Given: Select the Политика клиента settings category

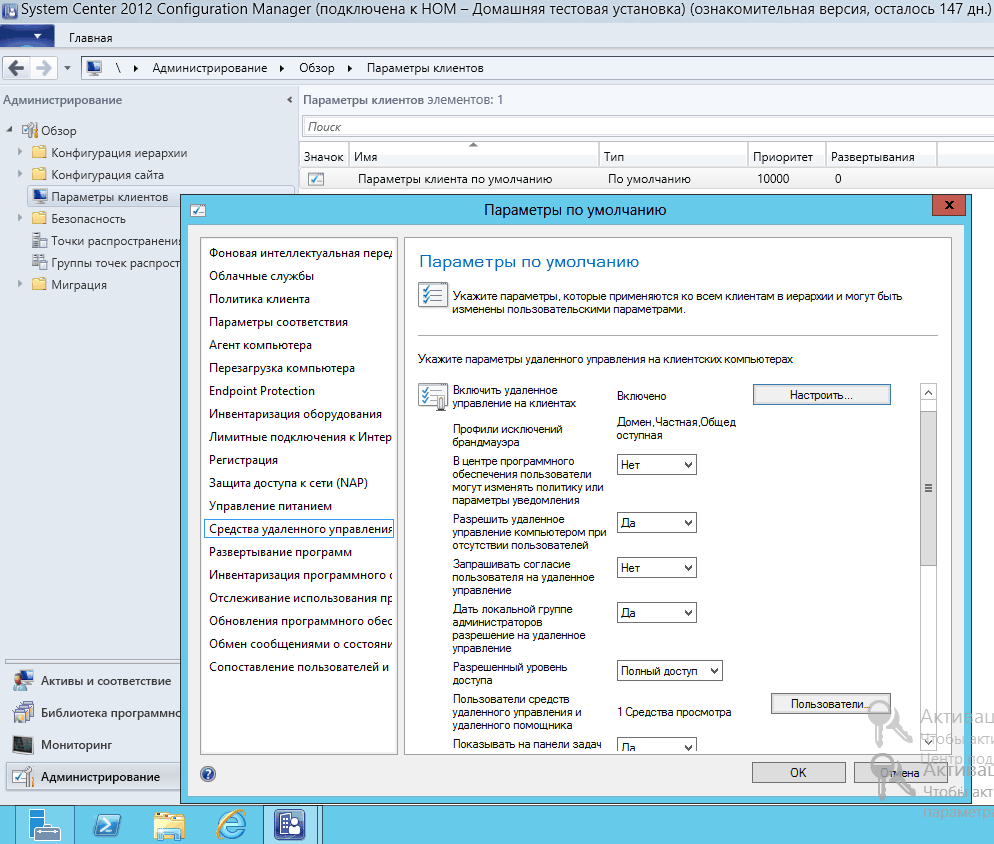Looking at the screenshot, I should (x=299, y=299).
